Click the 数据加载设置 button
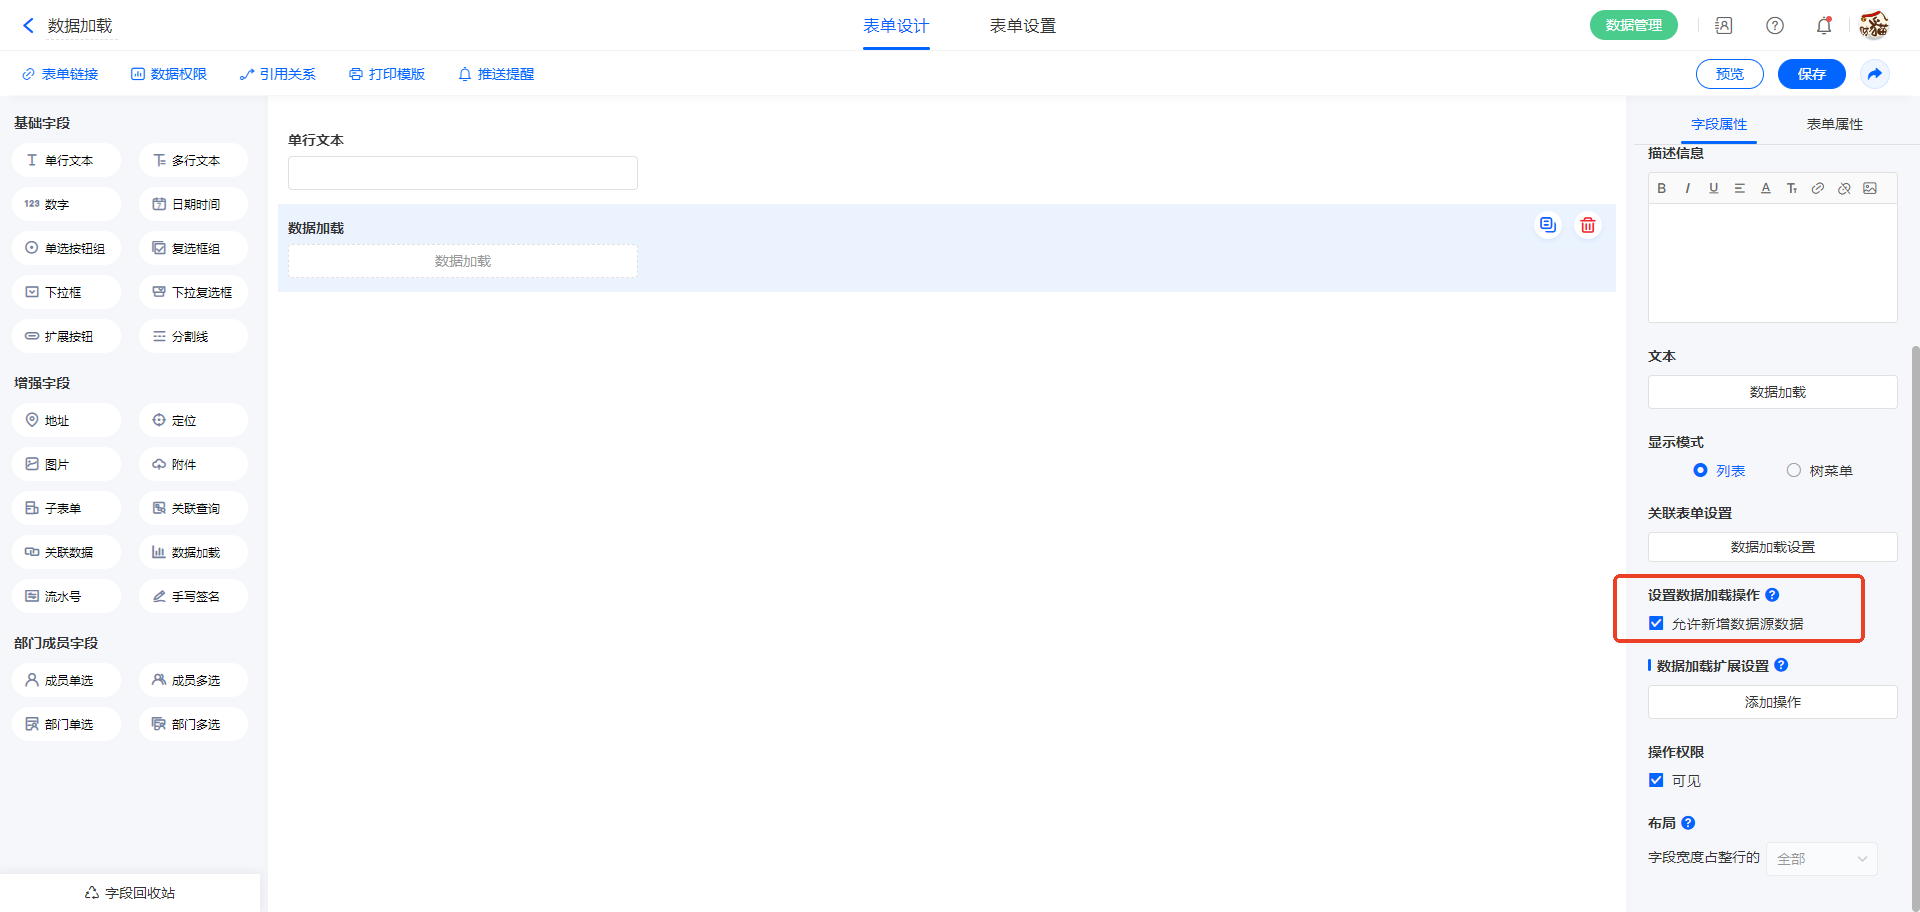This screenshot has height=912, width=1920. pyautogui.click(x=1772, y=547)
